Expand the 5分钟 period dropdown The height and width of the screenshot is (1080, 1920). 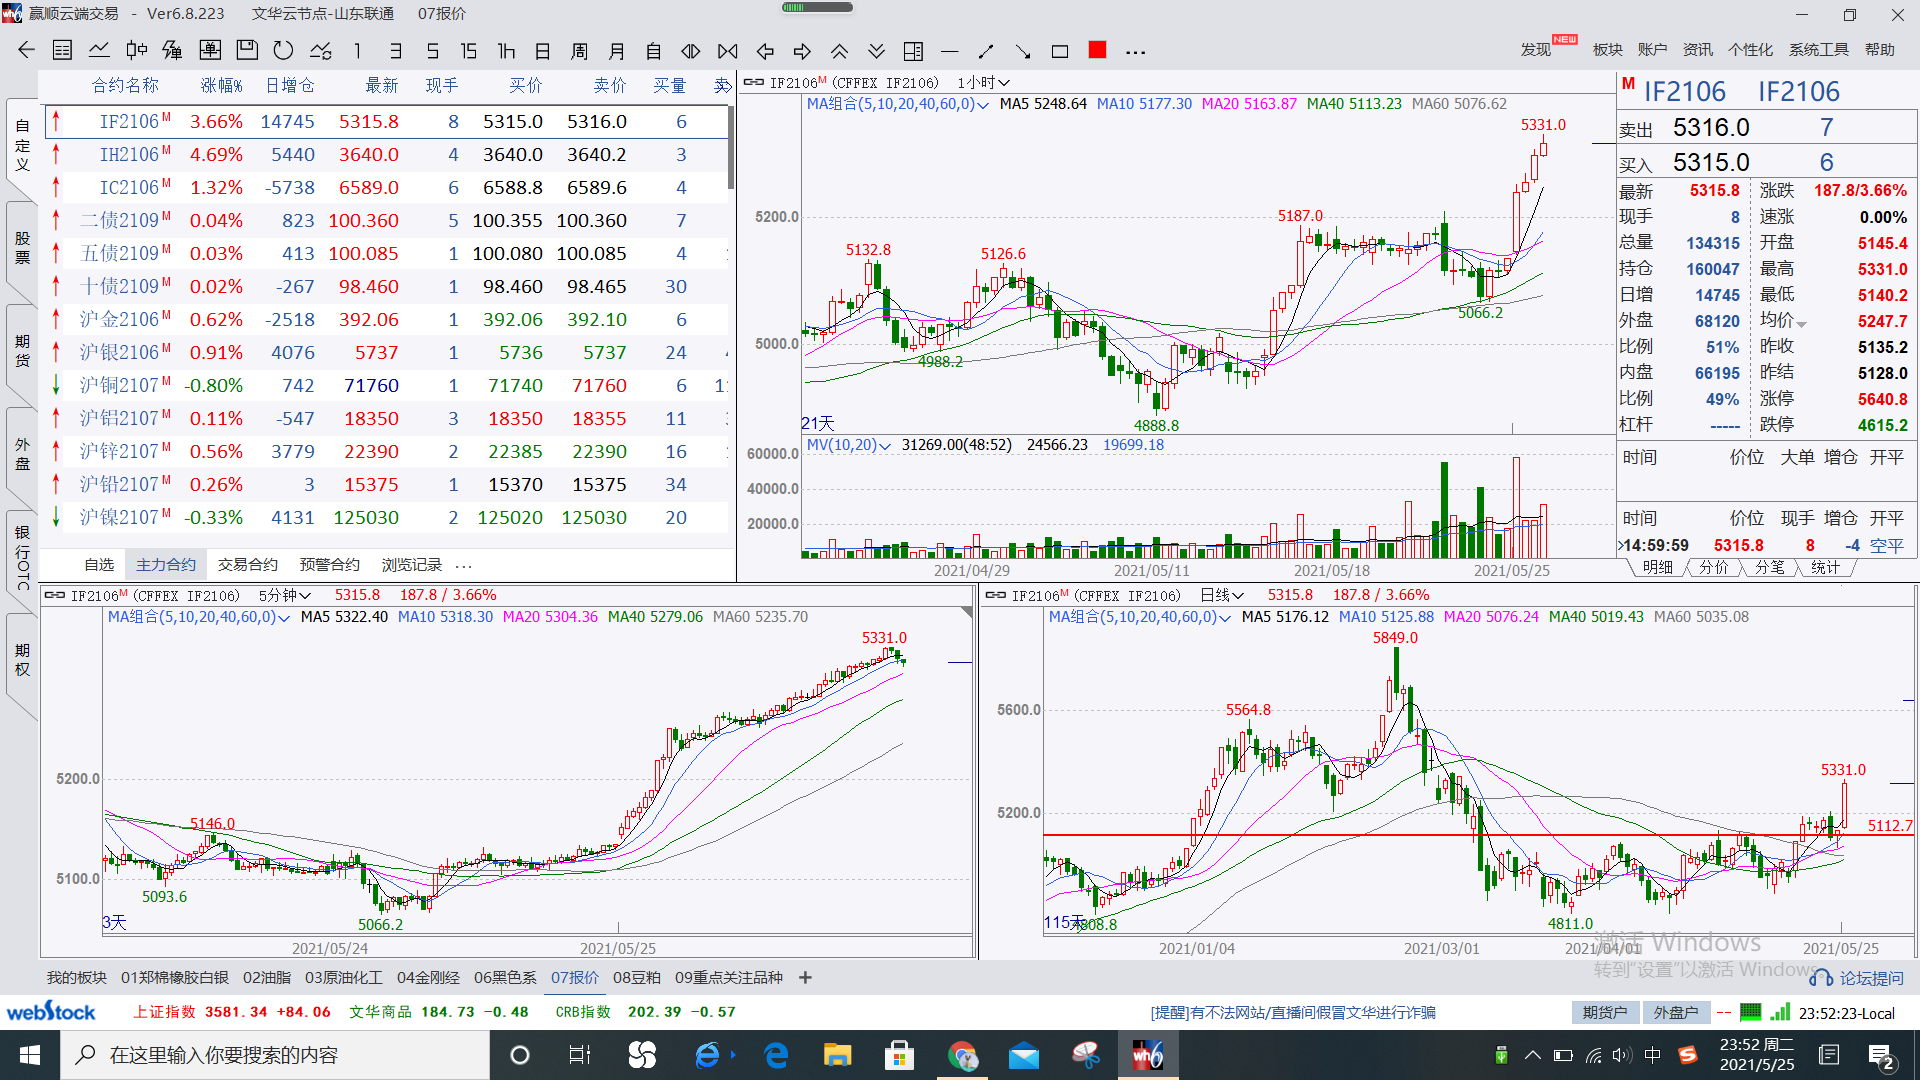(285, 595)
